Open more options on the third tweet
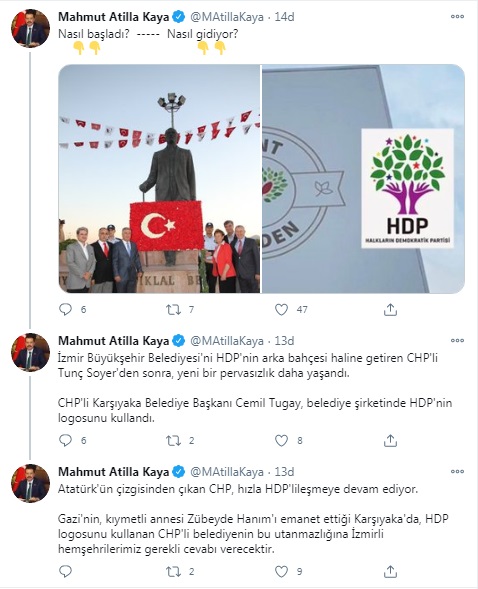478x589 pixels. coord(457,471)
